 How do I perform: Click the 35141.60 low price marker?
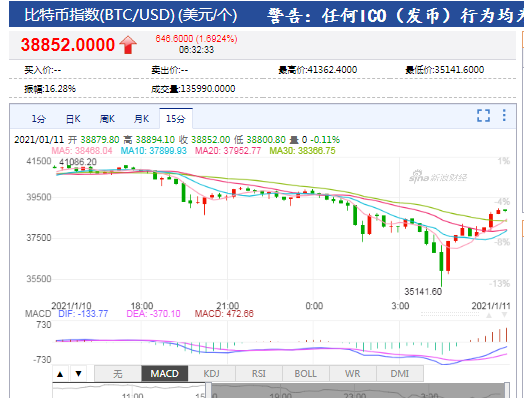tap(423, 291)
